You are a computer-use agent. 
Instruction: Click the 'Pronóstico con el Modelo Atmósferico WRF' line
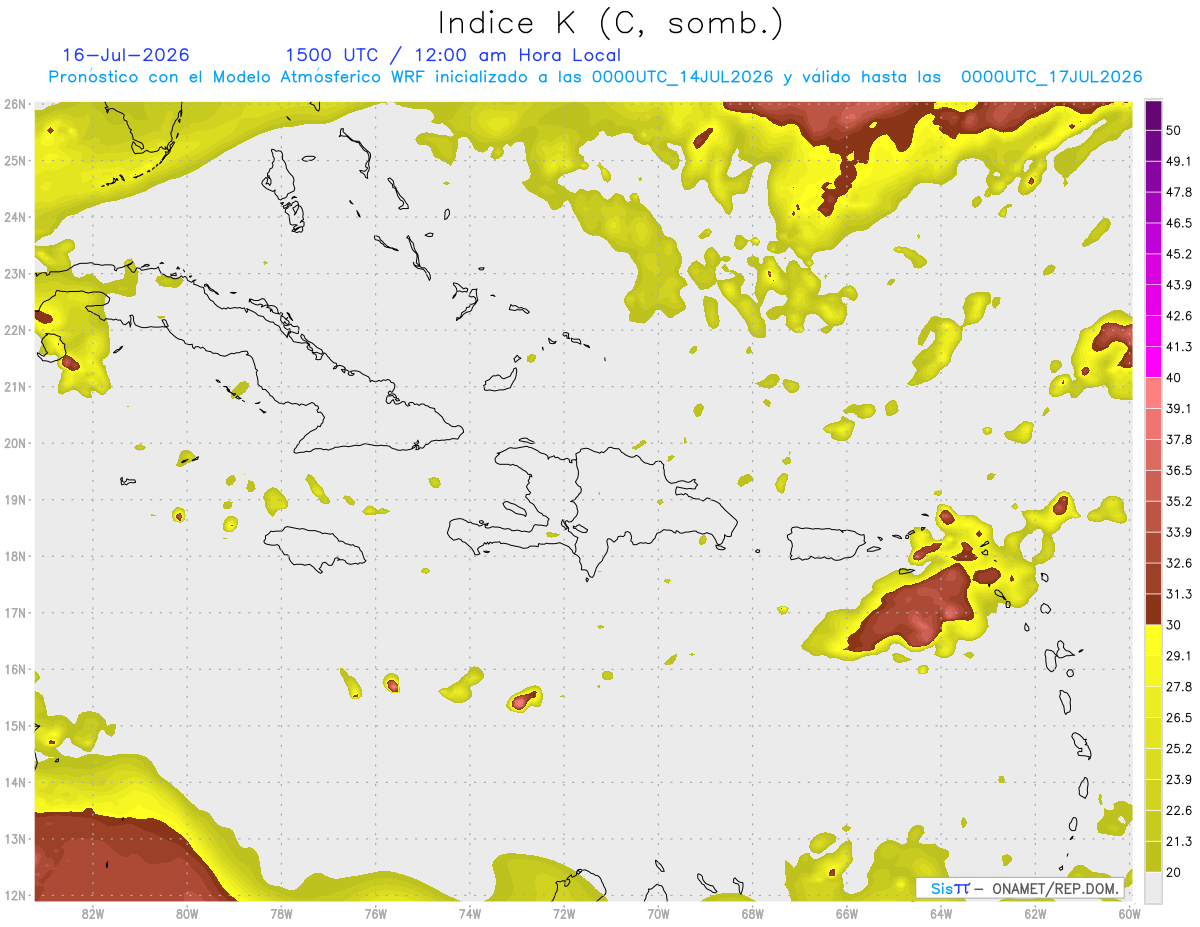point(595,77)
